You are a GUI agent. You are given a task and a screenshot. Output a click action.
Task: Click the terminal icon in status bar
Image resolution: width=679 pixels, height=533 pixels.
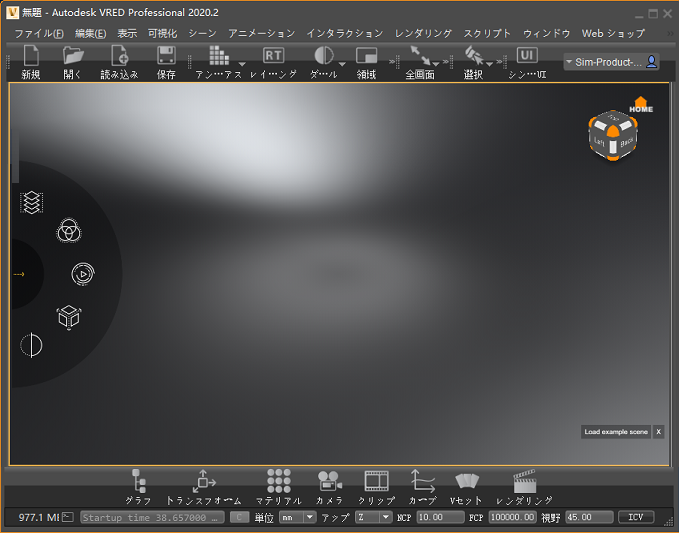click(68, 517)
